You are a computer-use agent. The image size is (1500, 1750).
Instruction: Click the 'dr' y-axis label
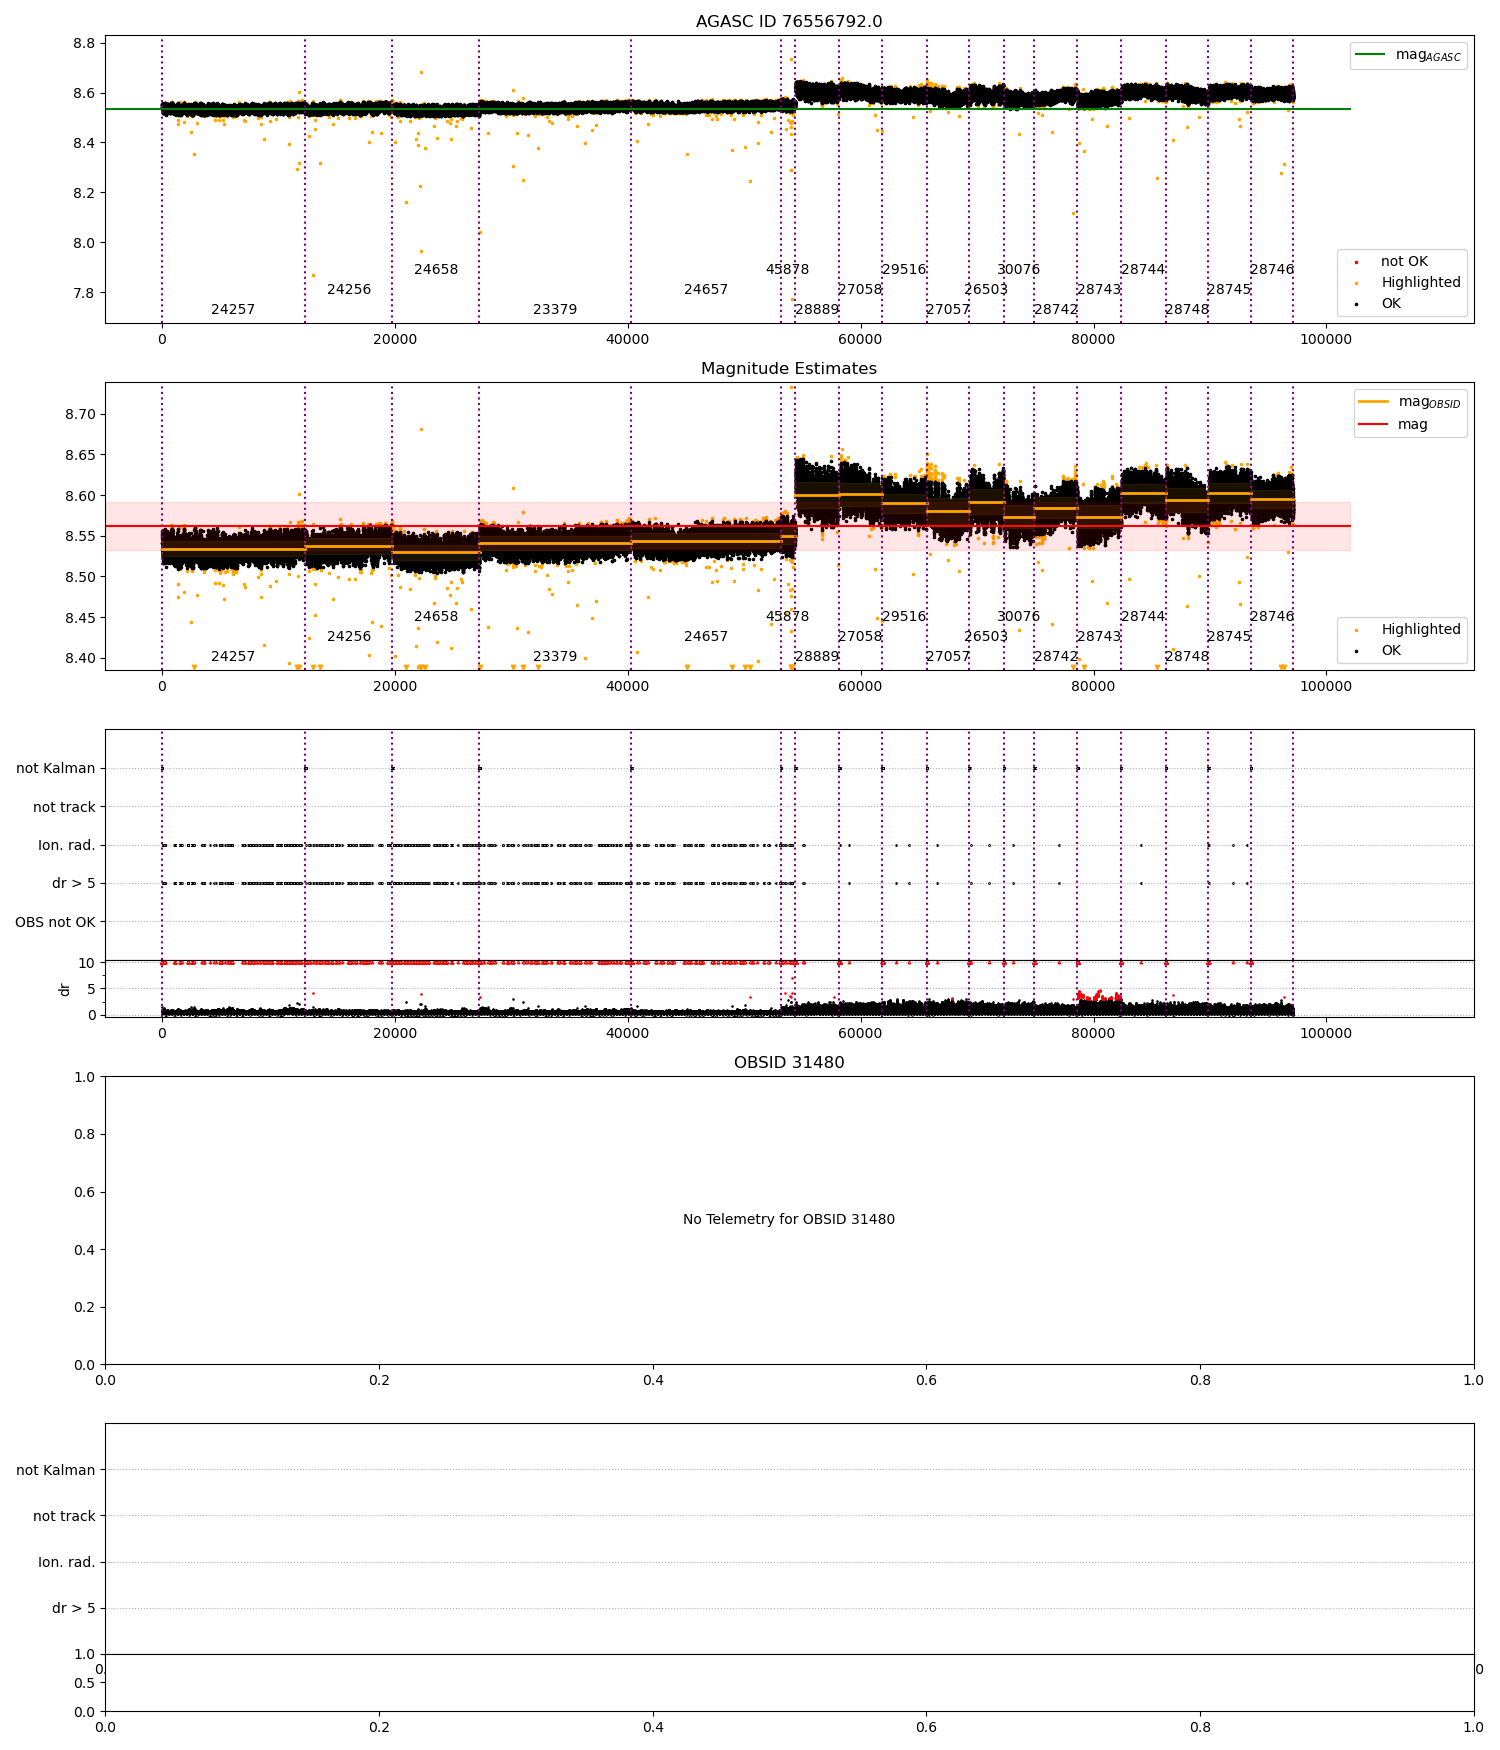pos(65,989)
